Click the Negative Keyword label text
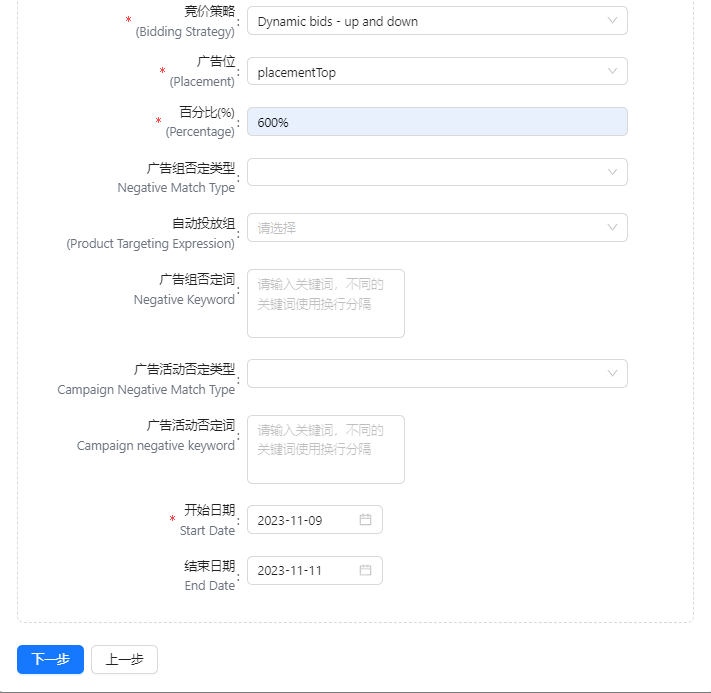Image resolution: width=711 pixels, height=693 pixels. [184, 300]
